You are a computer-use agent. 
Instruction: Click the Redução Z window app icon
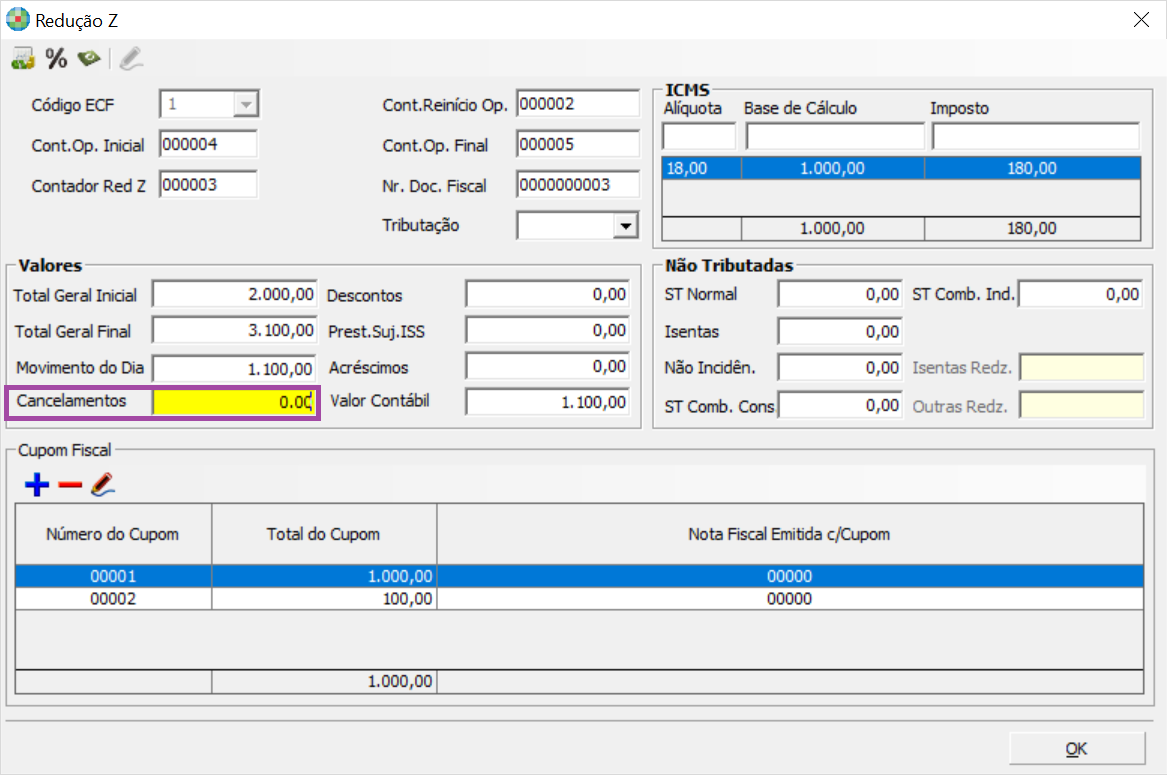click(18, 19)
